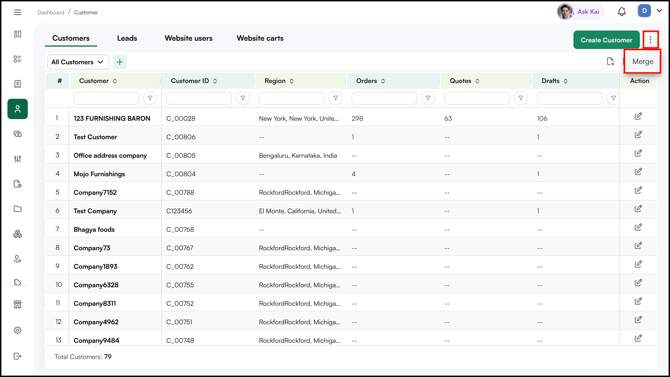This screenshot has width=670, height=377.
Task: Add a new customer view with plus
Action: [x=120, y=62]
